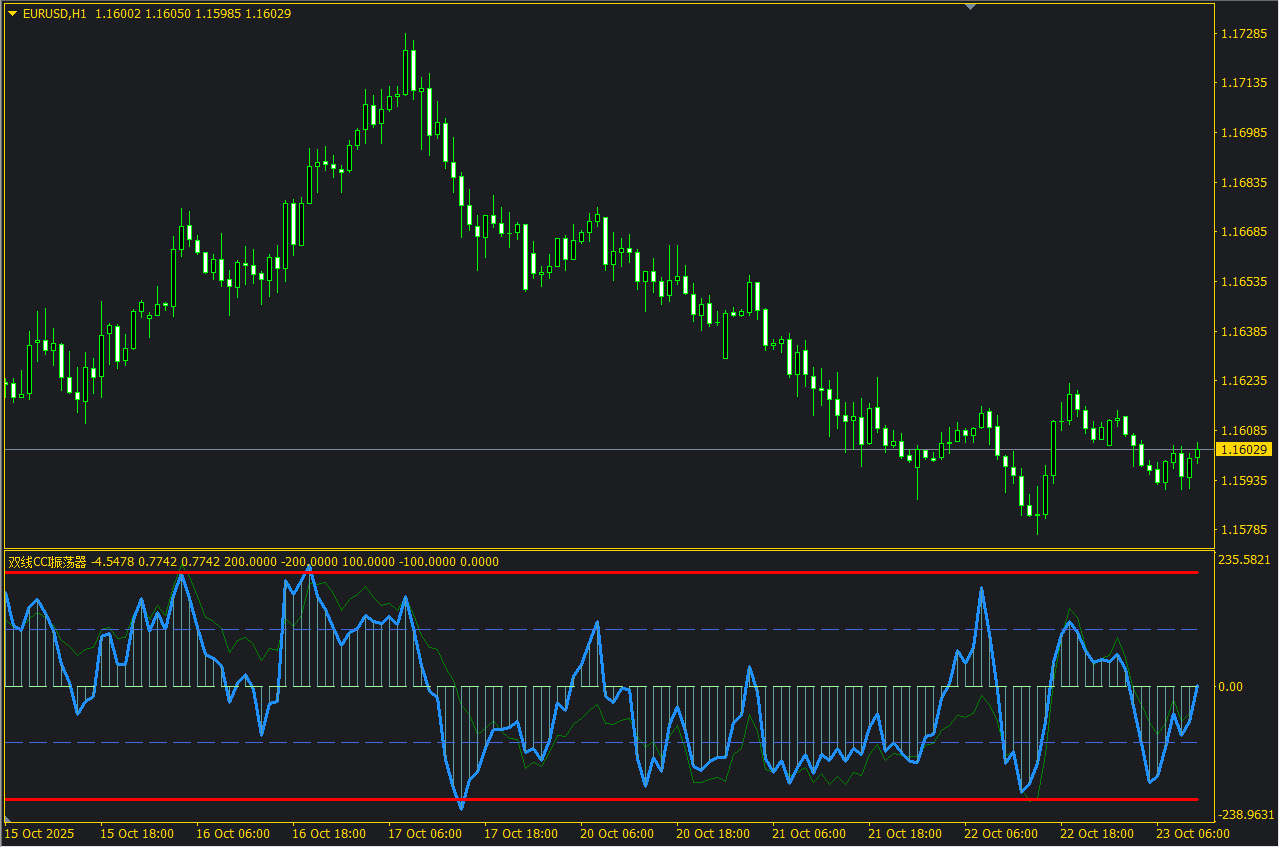Image resolution: width=1280 pixels, height=848 pixels.
Task: Click the 1.16385 price scale label
Action: point(1245,331)
